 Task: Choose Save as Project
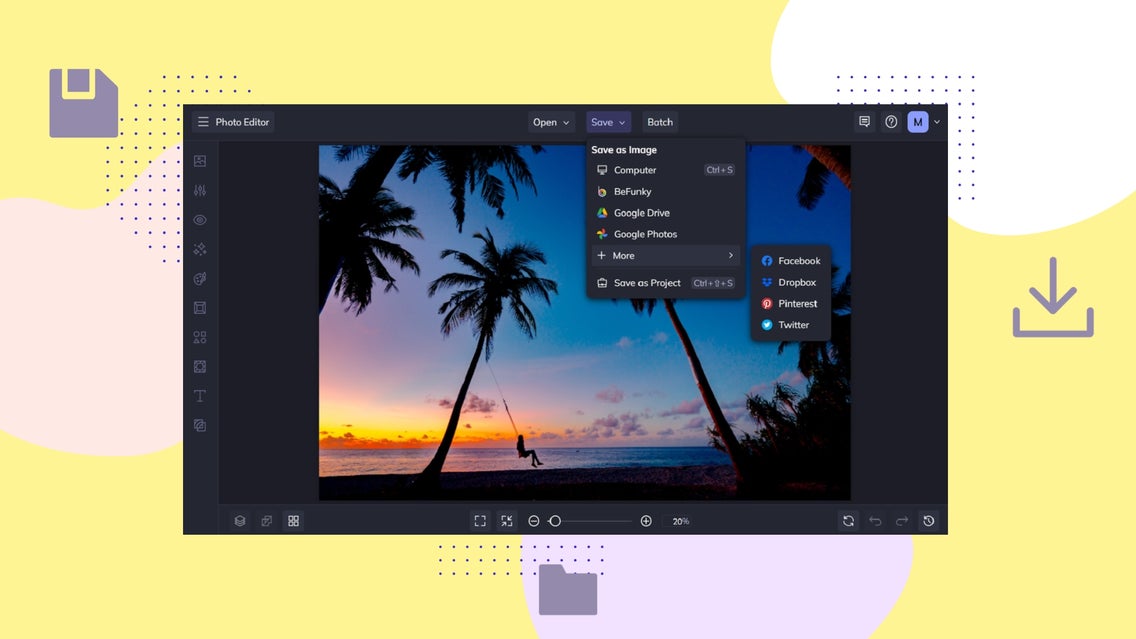[665, 283]
